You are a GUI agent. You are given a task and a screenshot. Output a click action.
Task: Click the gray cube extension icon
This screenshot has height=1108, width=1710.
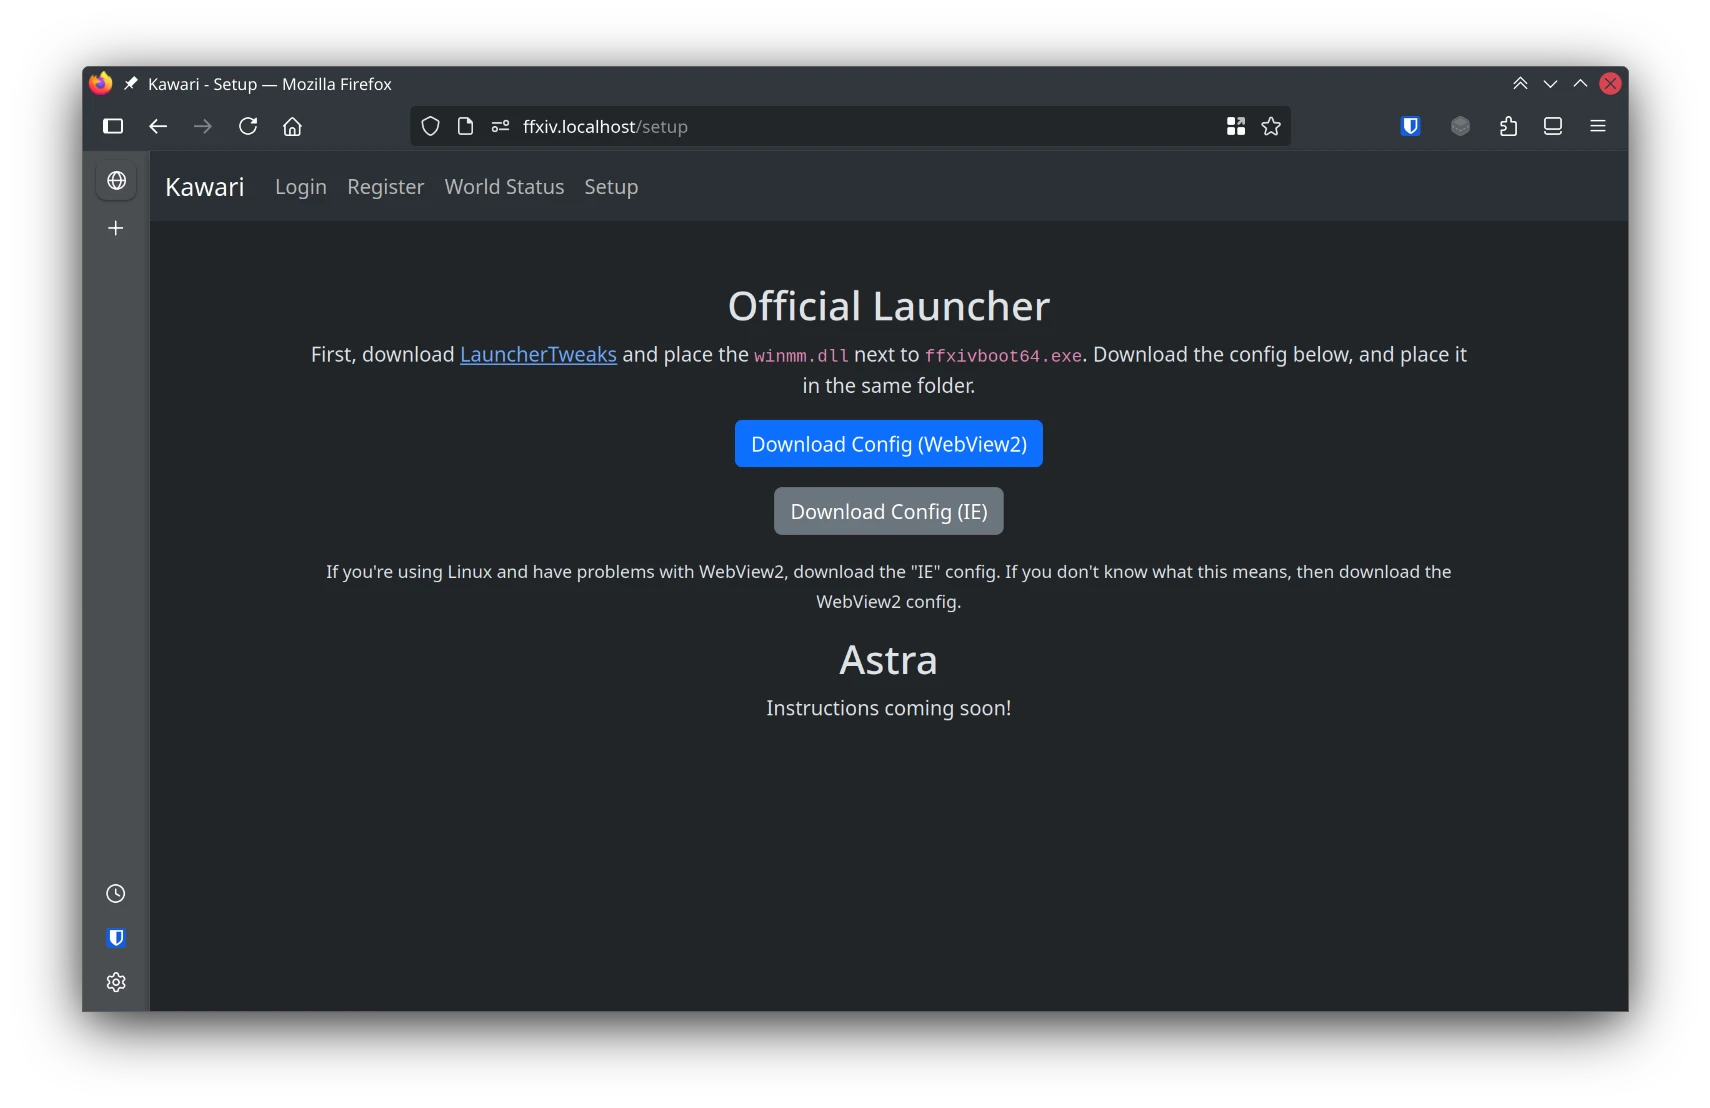tap(1461, 126)
